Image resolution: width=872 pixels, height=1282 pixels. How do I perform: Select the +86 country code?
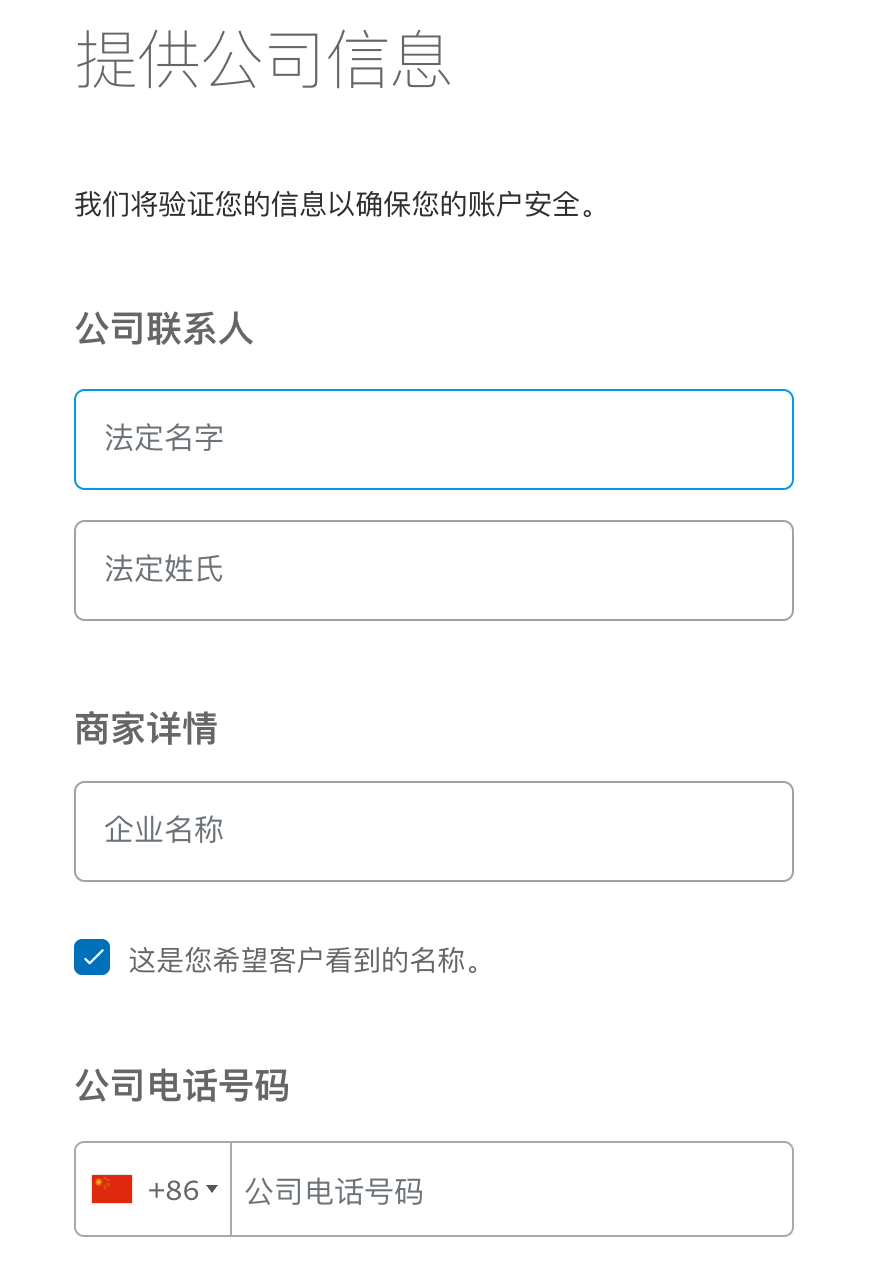175,1188
